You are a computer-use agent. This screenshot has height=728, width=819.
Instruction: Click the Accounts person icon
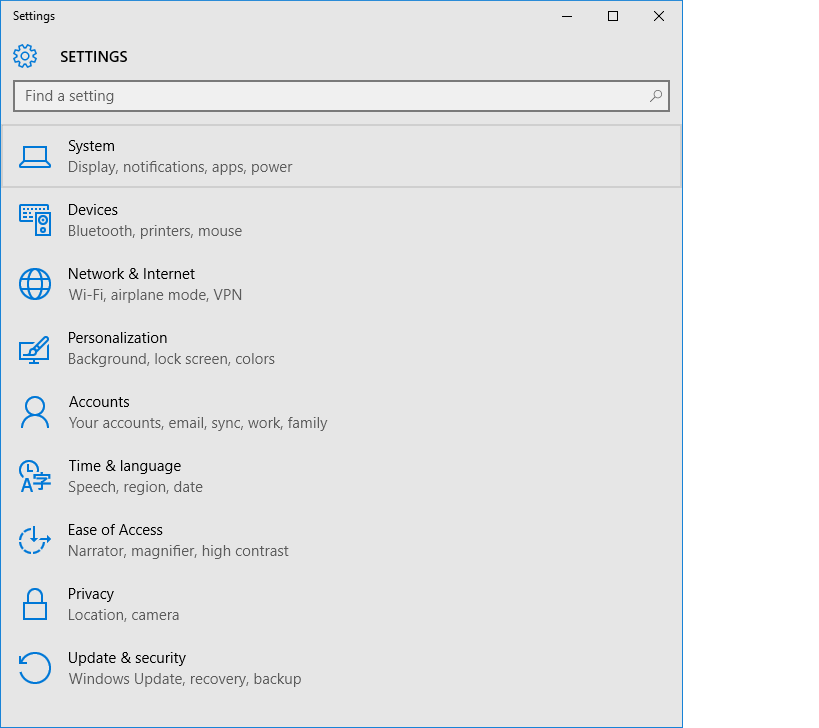[35, 412]
